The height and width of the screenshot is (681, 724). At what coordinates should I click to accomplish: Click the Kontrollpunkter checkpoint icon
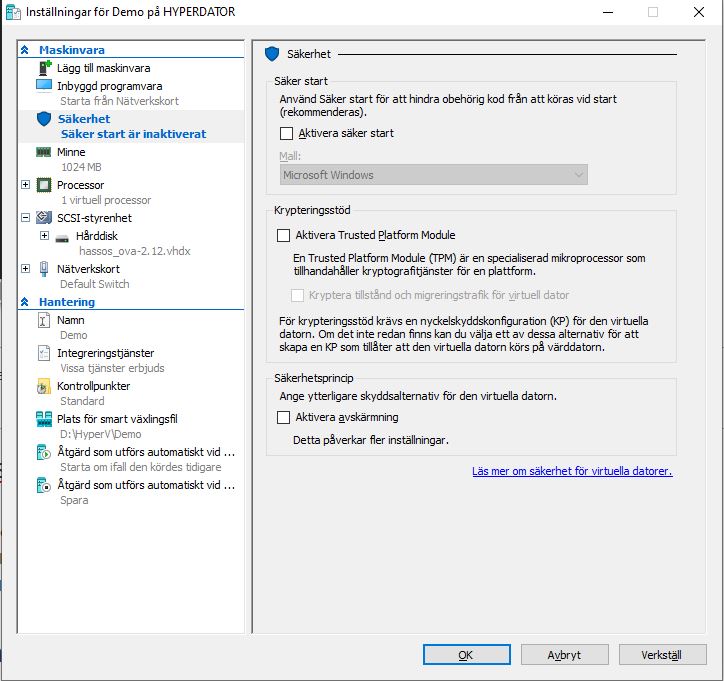tap(44, 386)
